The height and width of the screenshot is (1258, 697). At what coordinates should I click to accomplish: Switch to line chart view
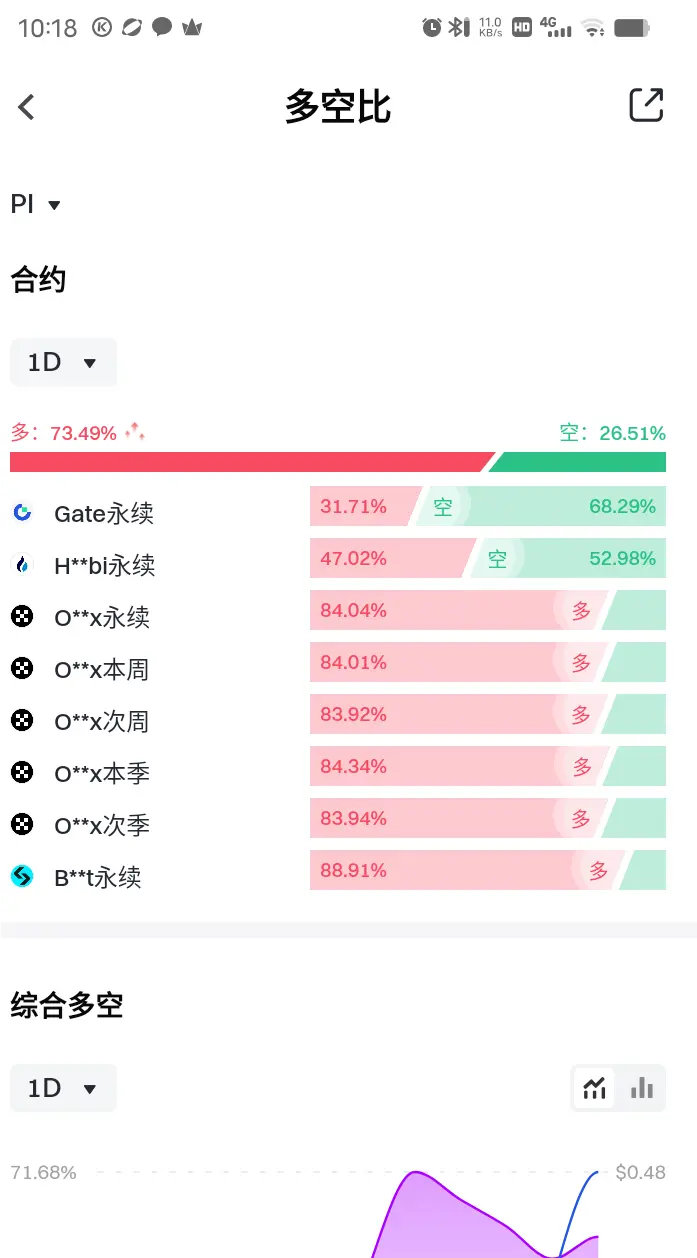[595, 1088]
